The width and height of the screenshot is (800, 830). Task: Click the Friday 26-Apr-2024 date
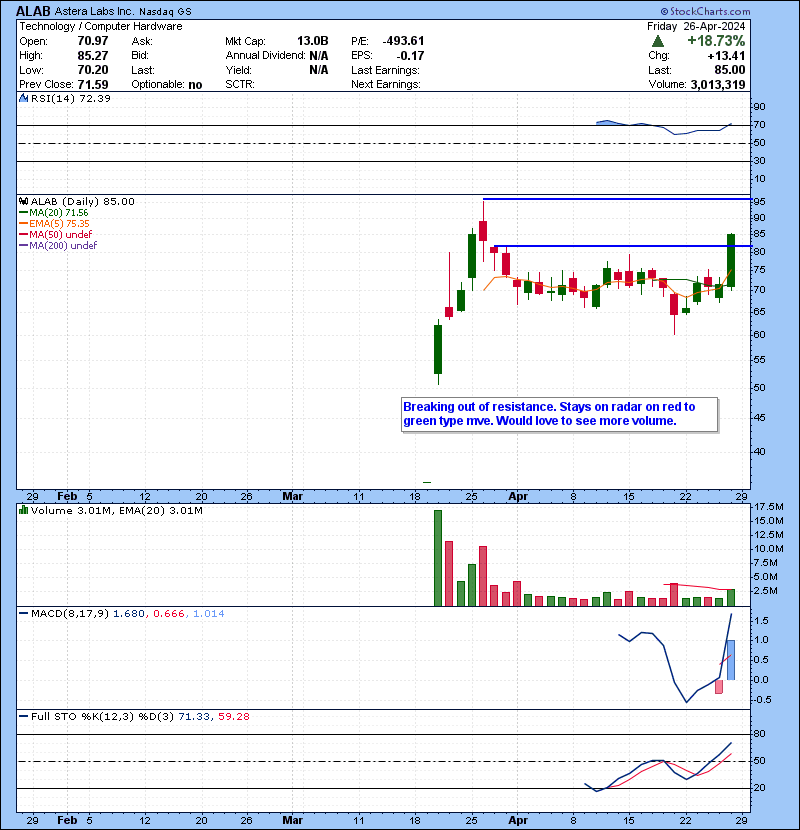(x=696, y=26)
